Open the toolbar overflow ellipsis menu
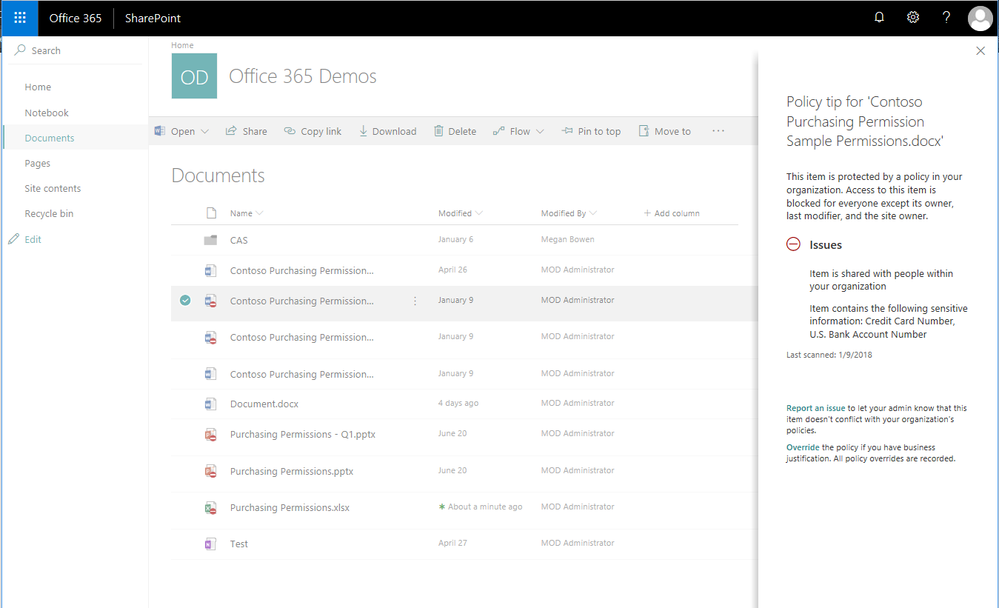The image size is (999, 608). [718, 131]
